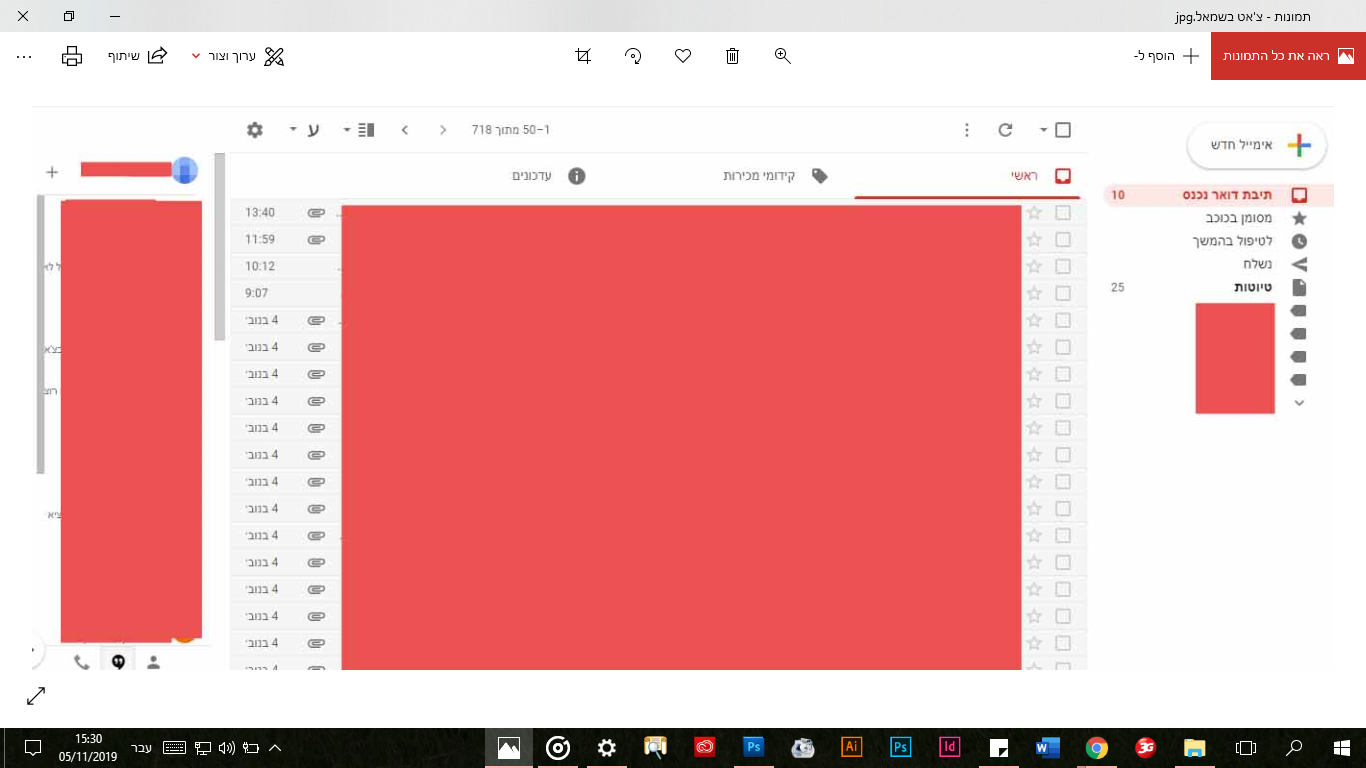Click the fullscreen expand arrow at bottom left
The height and width of the screenshot is (768, 1366).
(x=37, y=695)
